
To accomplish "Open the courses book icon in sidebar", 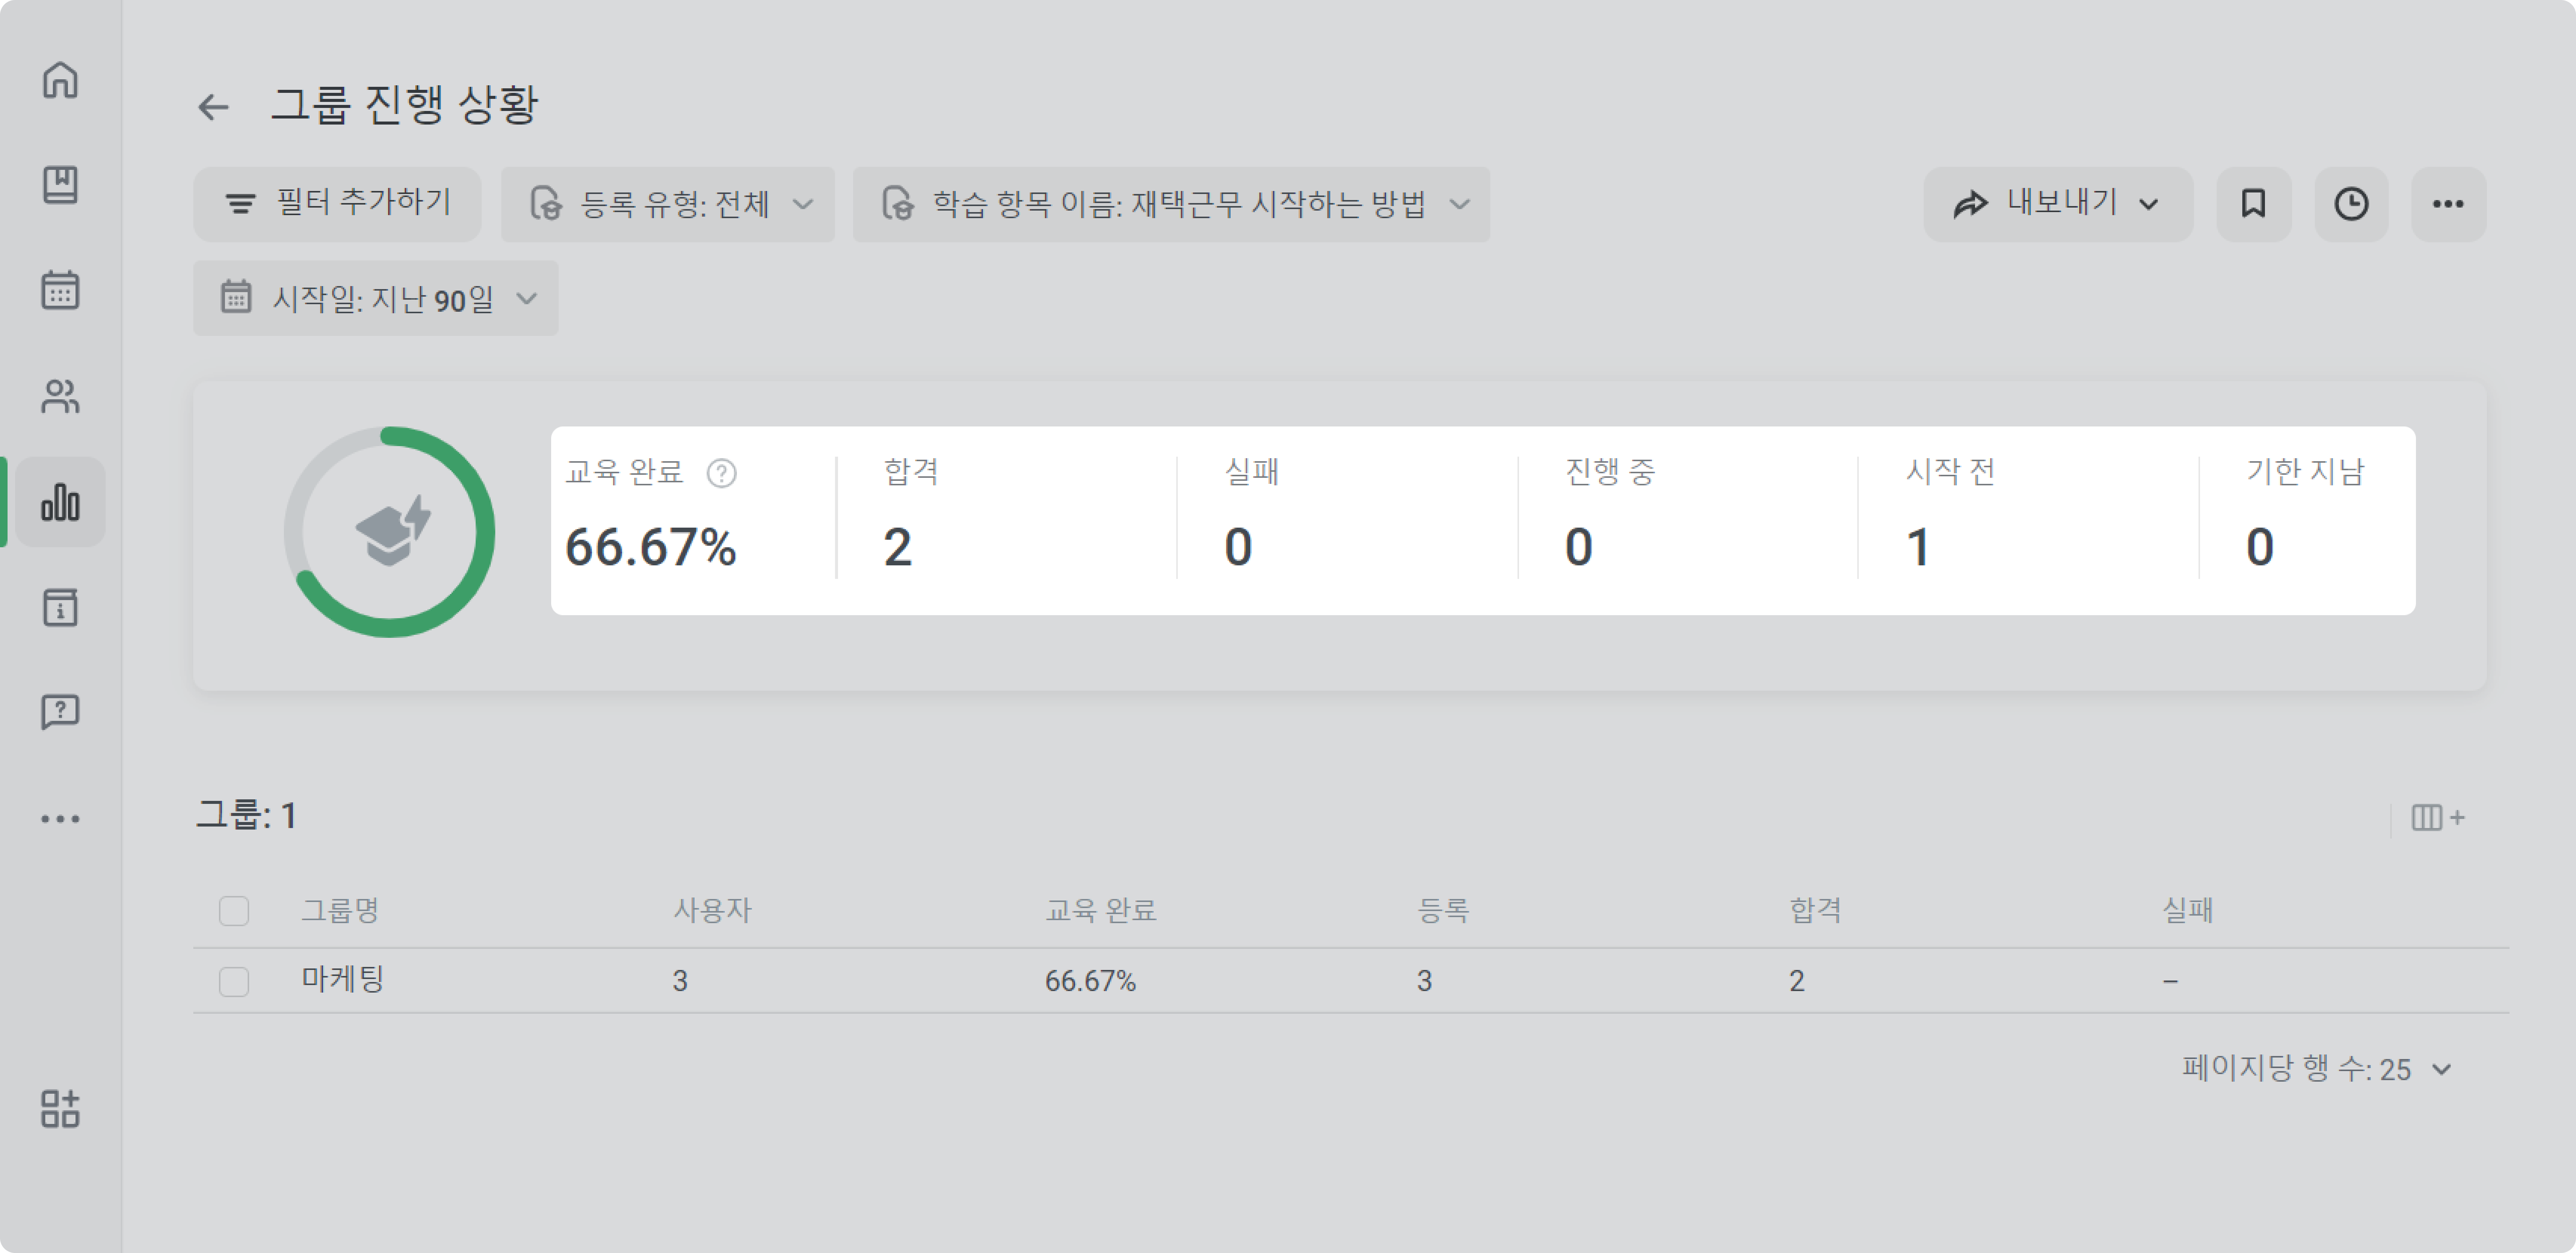I will [x=60, y=185].
